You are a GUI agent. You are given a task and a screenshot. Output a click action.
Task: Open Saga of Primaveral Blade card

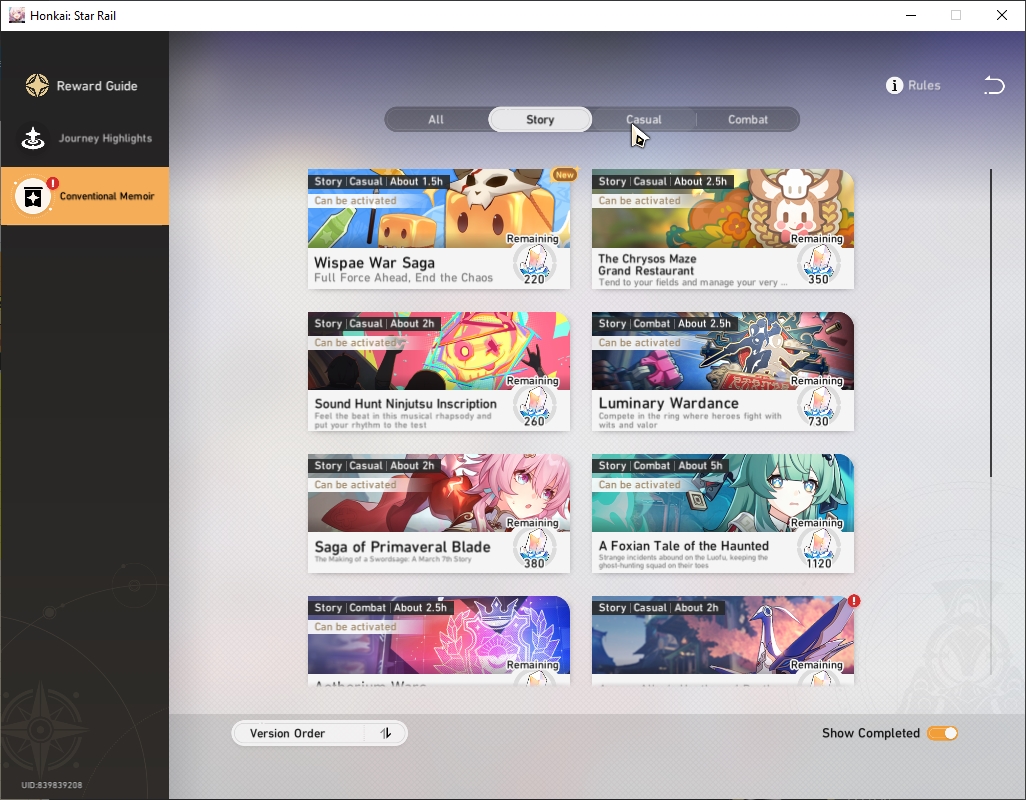click(x=438, y=513)
